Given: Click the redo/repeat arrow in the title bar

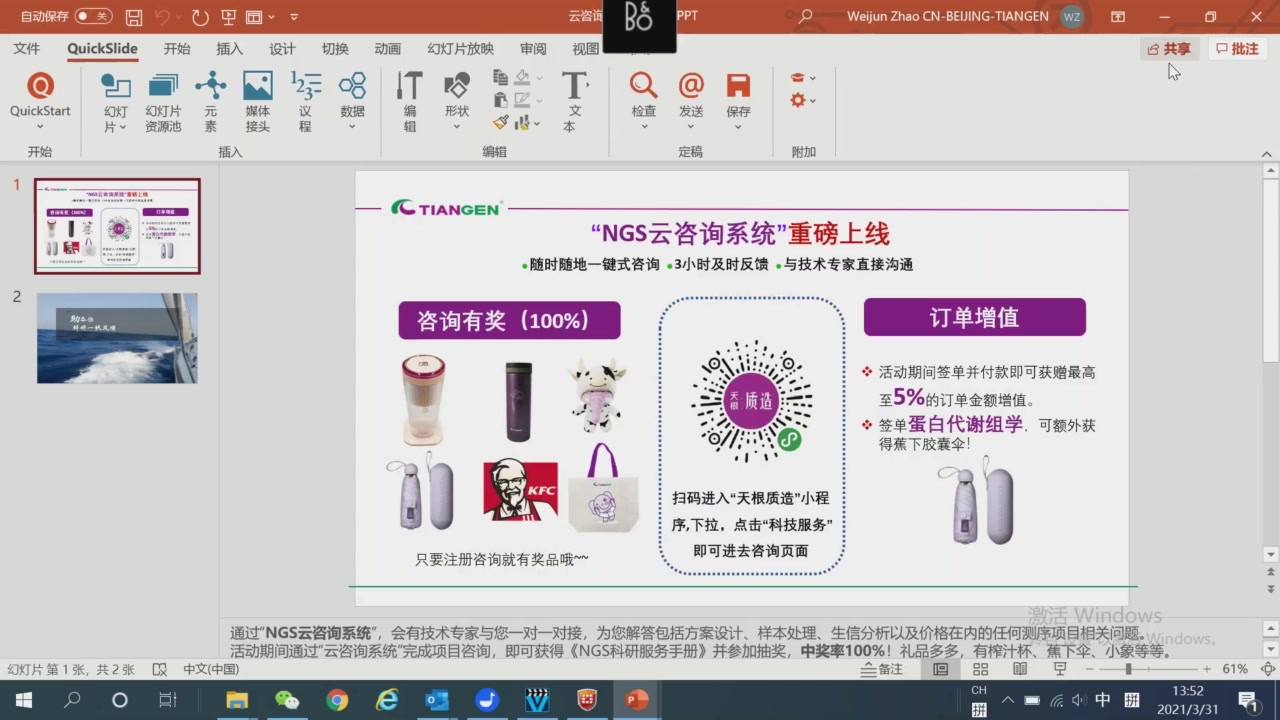Looking at the screenshot, I should tap(200, 17).
